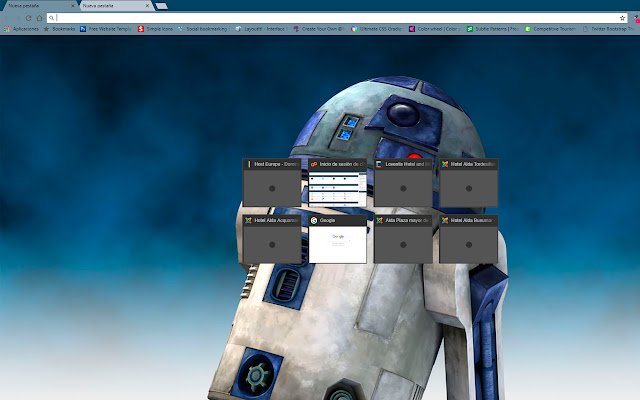Open the Social bookmarking bookmark
640x400 pixels.
click(x=203, y=29)
